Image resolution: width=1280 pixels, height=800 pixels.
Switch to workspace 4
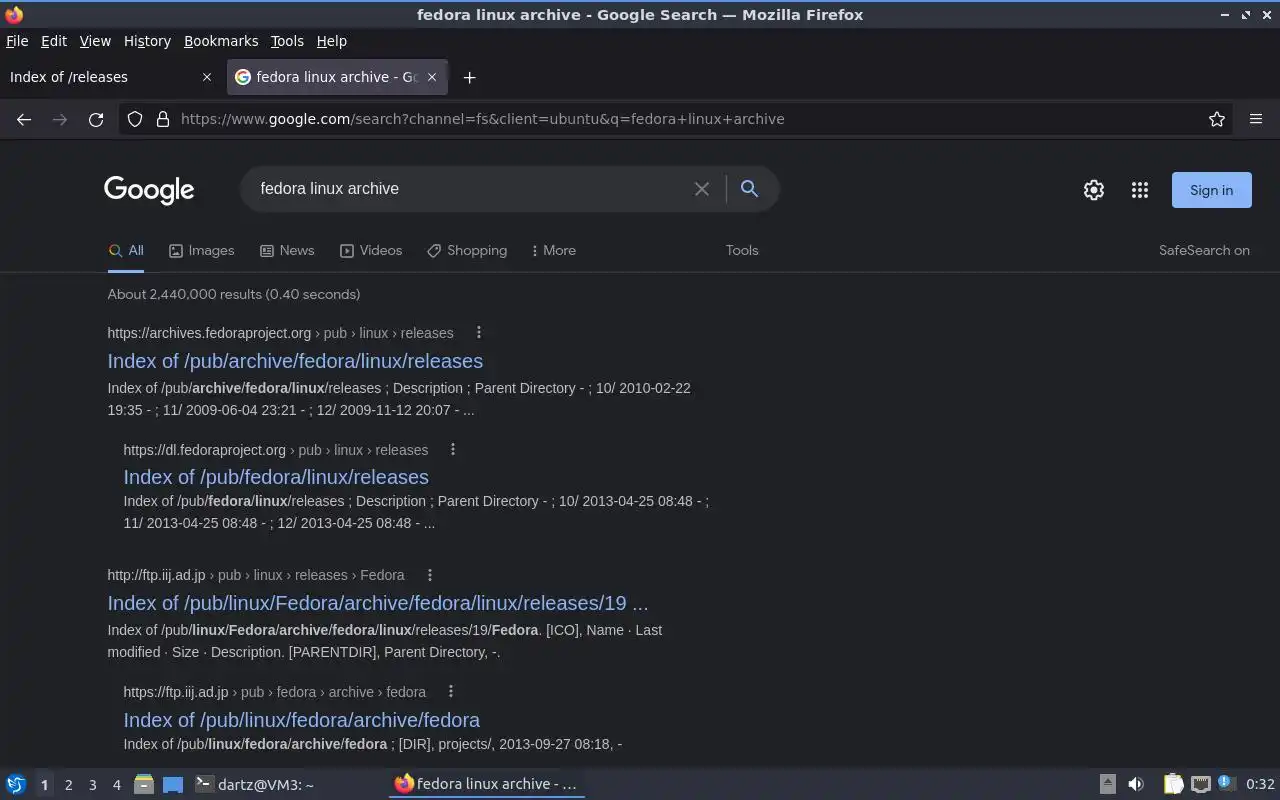pyautogui.click(x=116, y=785)
